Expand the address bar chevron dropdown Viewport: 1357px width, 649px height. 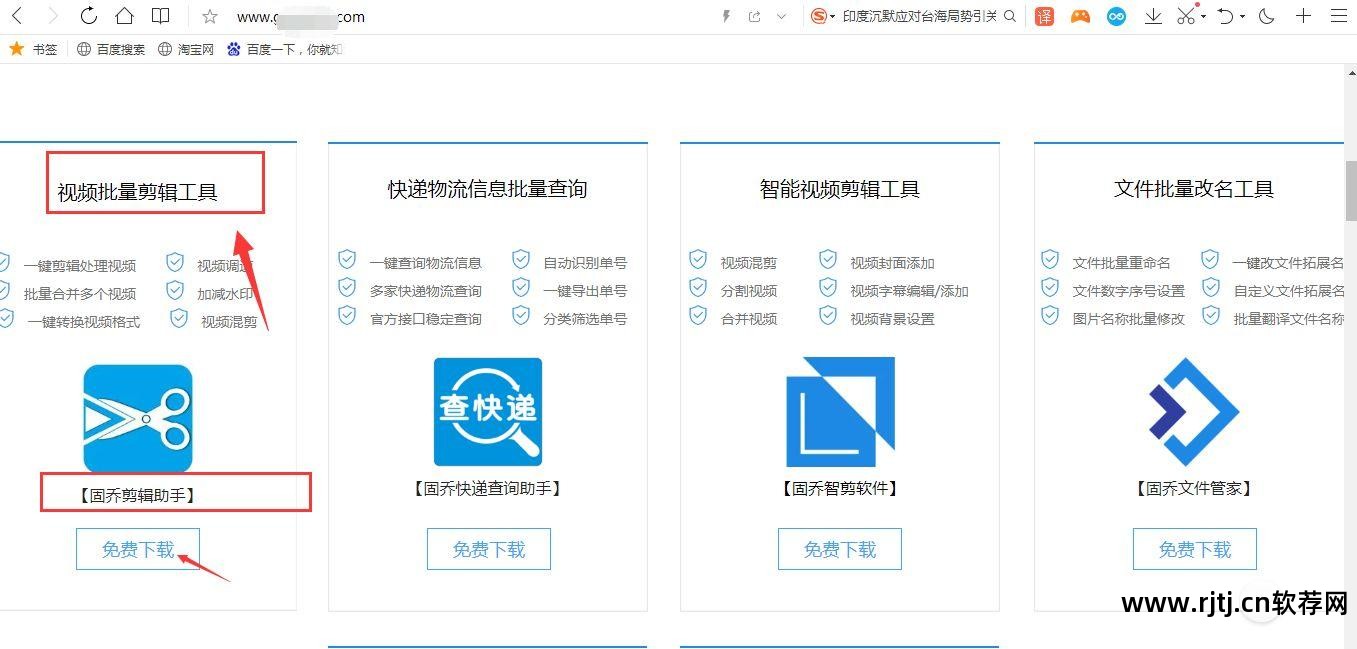pyautogui.click(x=782, y=16)
